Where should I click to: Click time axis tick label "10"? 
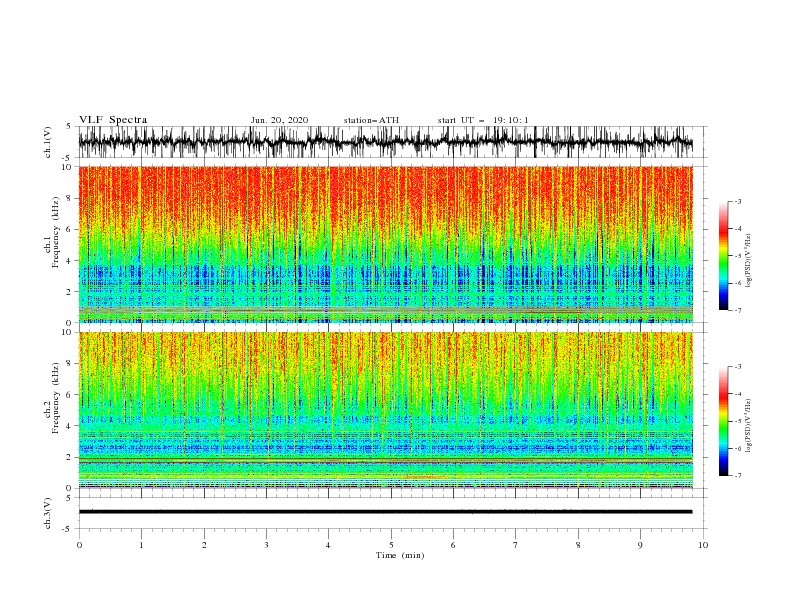coord(703,545)
